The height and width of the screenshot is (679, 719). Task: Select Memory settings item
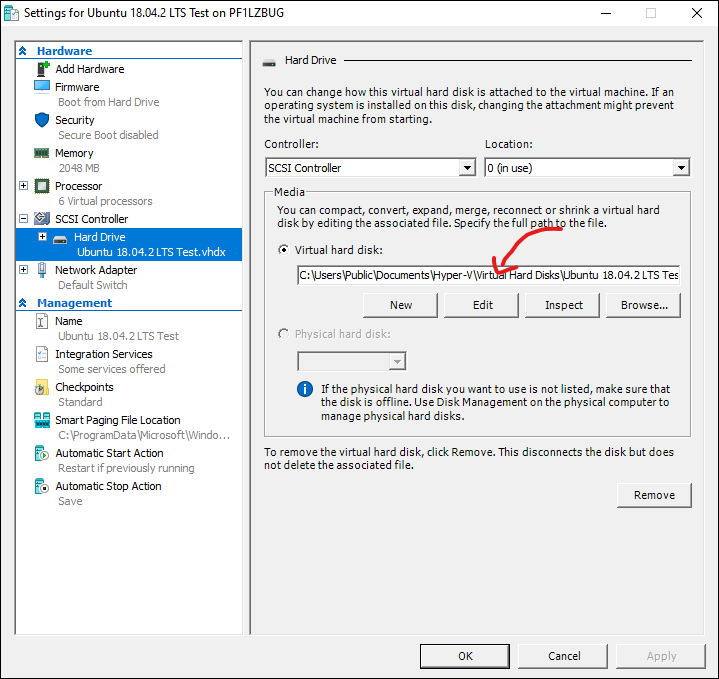pos(74,153)
